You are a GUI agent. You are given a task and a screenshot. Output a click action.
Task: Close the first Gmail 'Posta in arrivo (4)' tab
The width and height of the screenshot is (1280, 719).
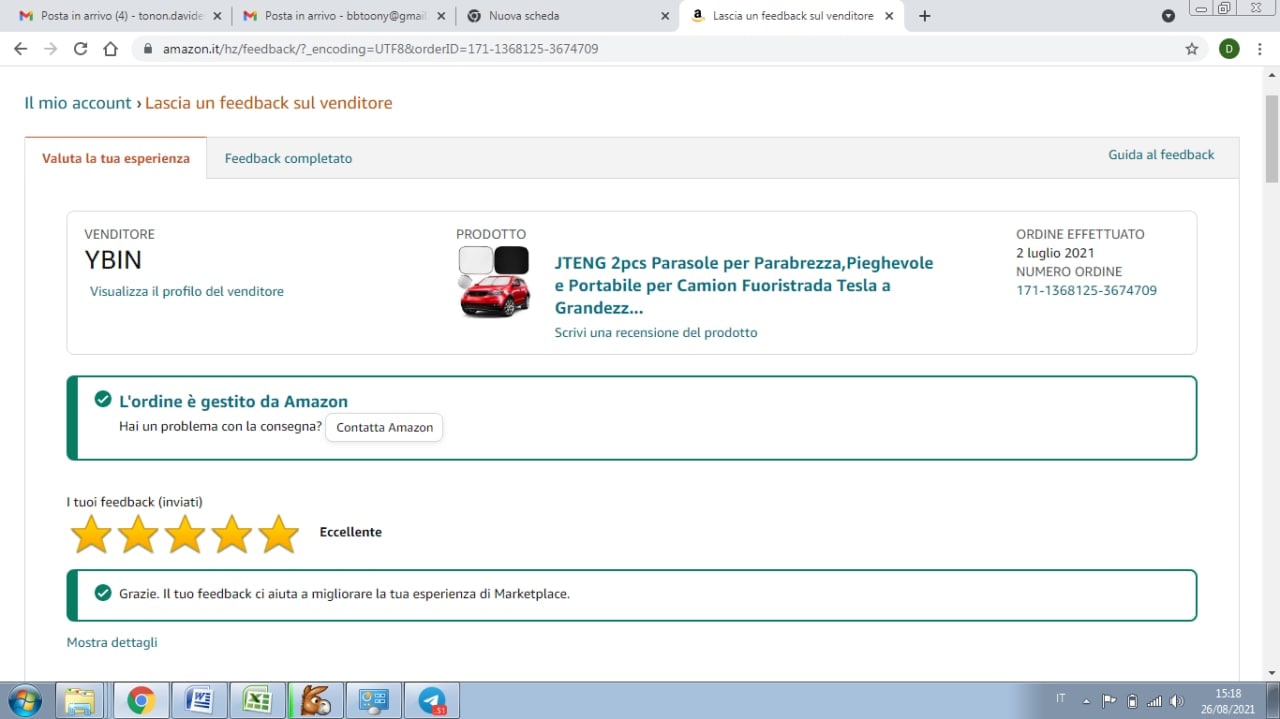217,16
